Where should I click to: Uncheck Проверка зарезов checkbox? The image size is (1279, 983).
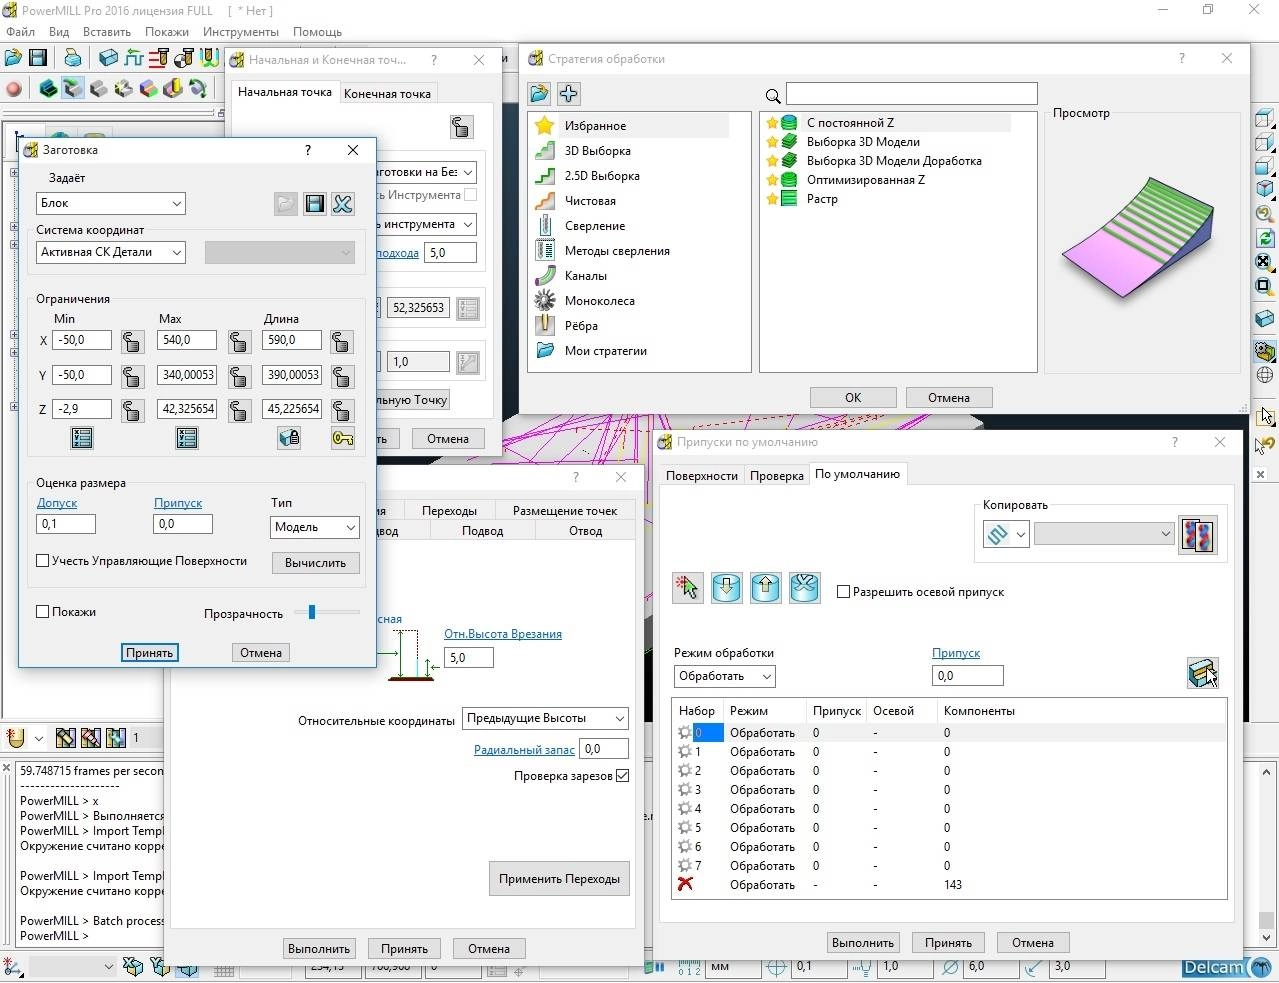point(623,776)
